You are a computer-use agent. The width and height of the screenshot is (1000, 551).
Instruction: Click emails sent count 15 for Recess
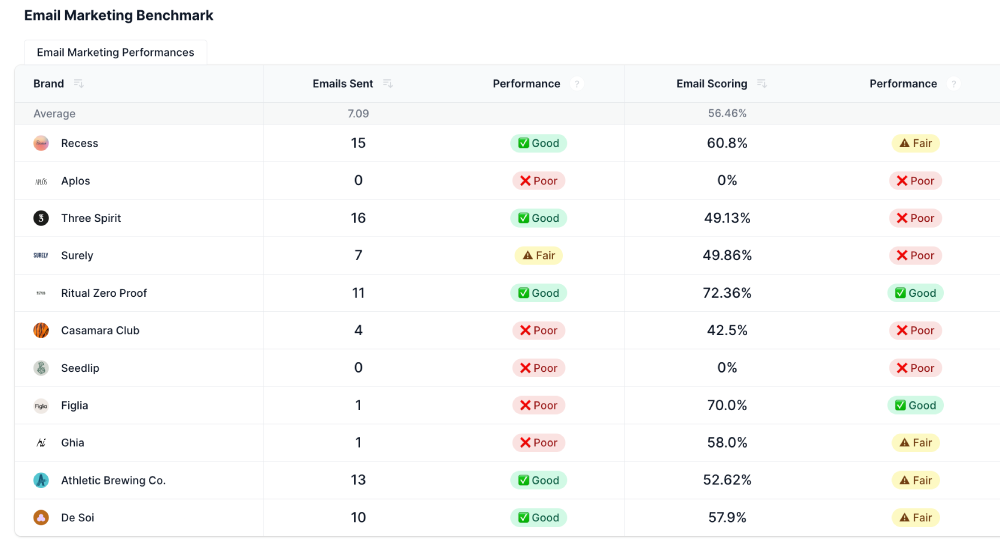click(358, 143)
